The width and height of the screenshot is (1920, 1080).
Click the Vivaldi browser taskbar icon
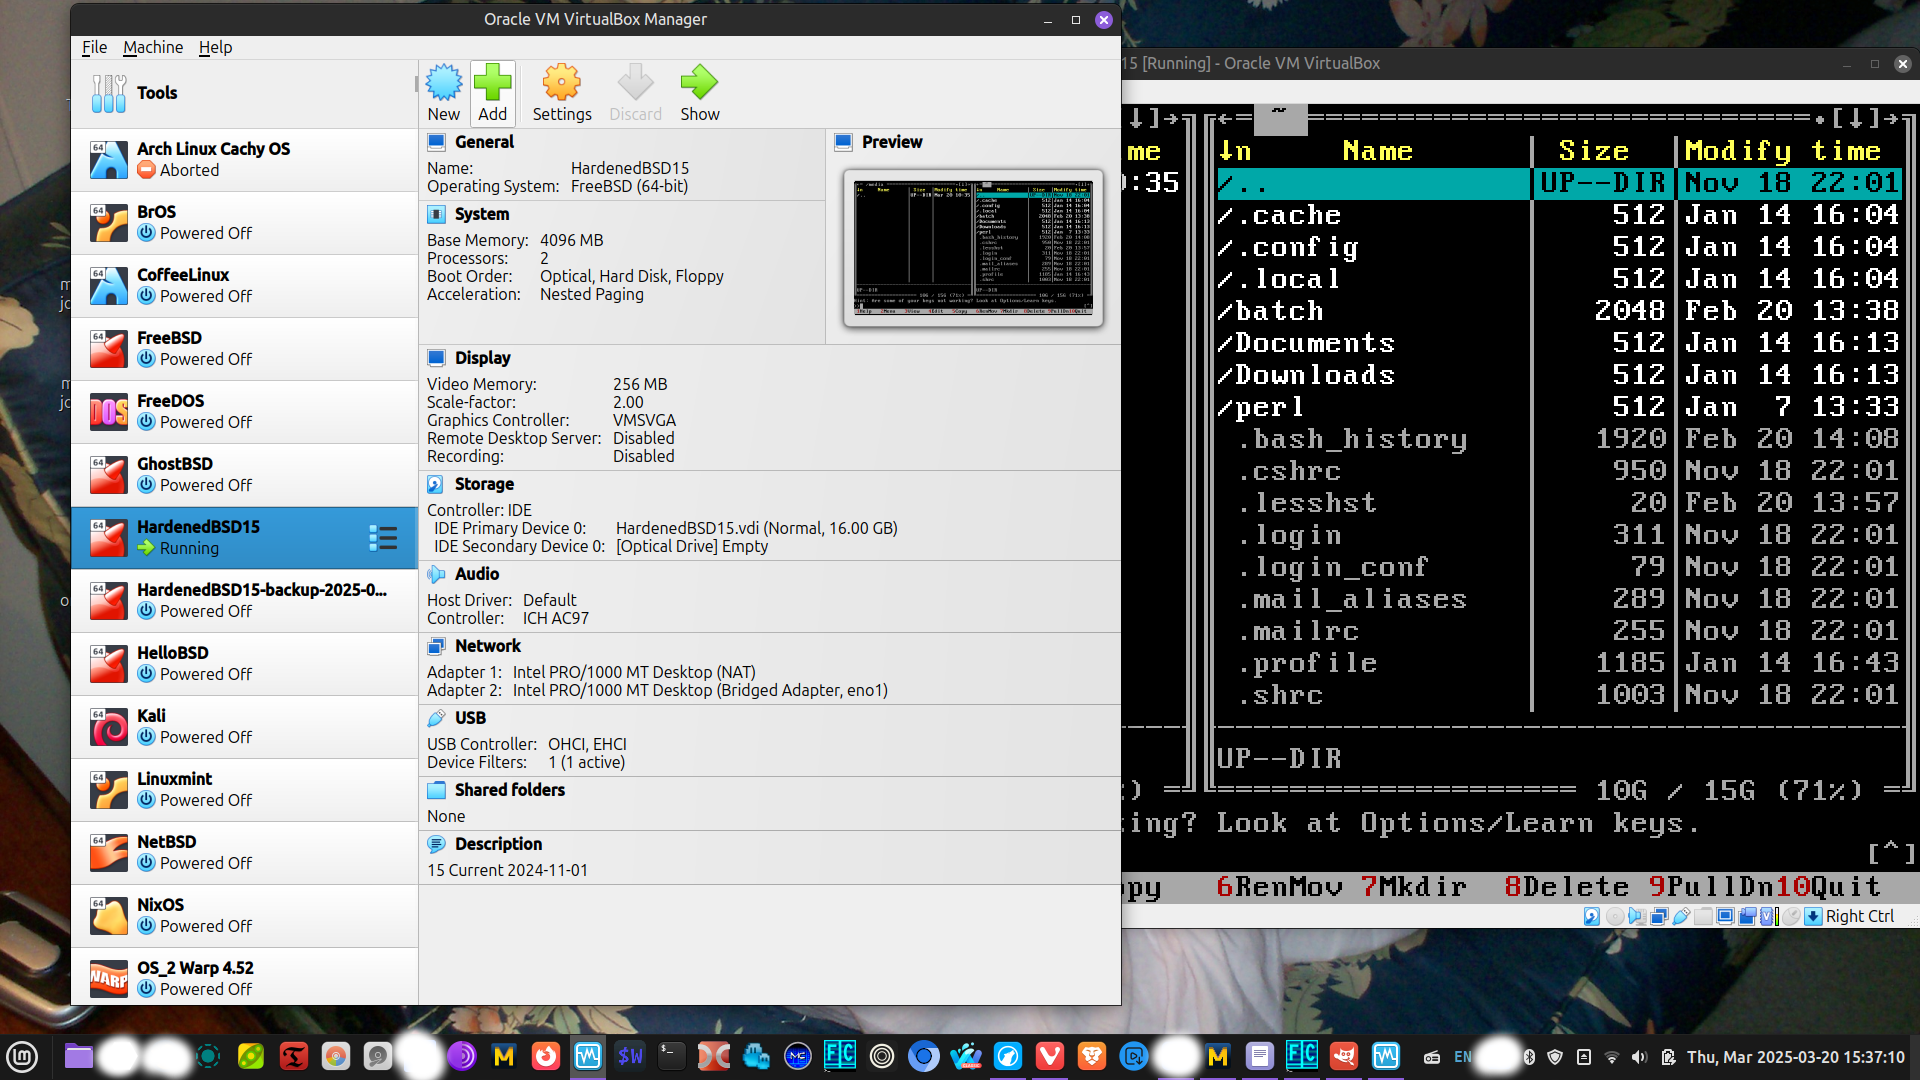pos(1049,1056)
